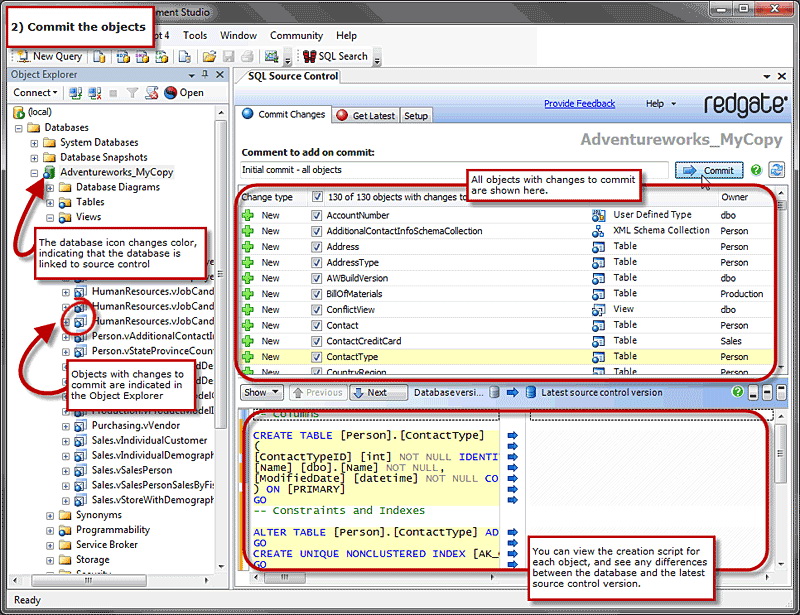Viewport: 800px width, 615px height.
Task: Click the Previous difference button
Action: 318,392
